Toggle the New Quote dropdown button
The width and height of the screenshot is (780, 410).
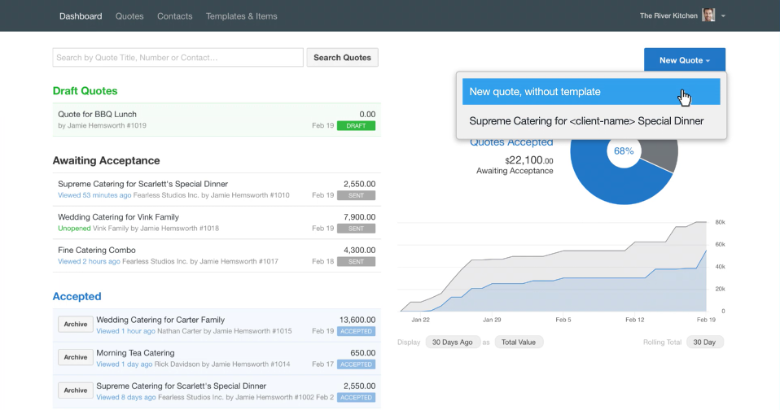pyautogui.click(x=684, y=60)
